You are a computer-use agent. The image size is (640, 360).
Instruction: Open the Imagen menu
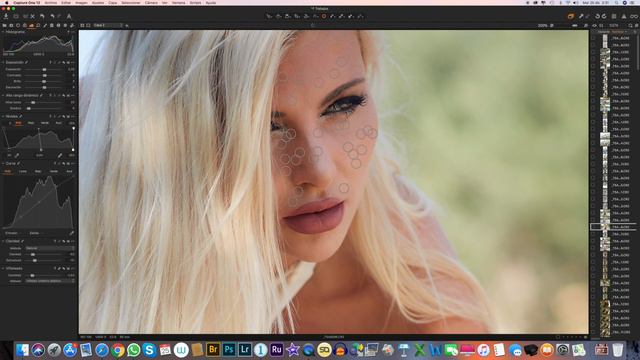[81, 2]
